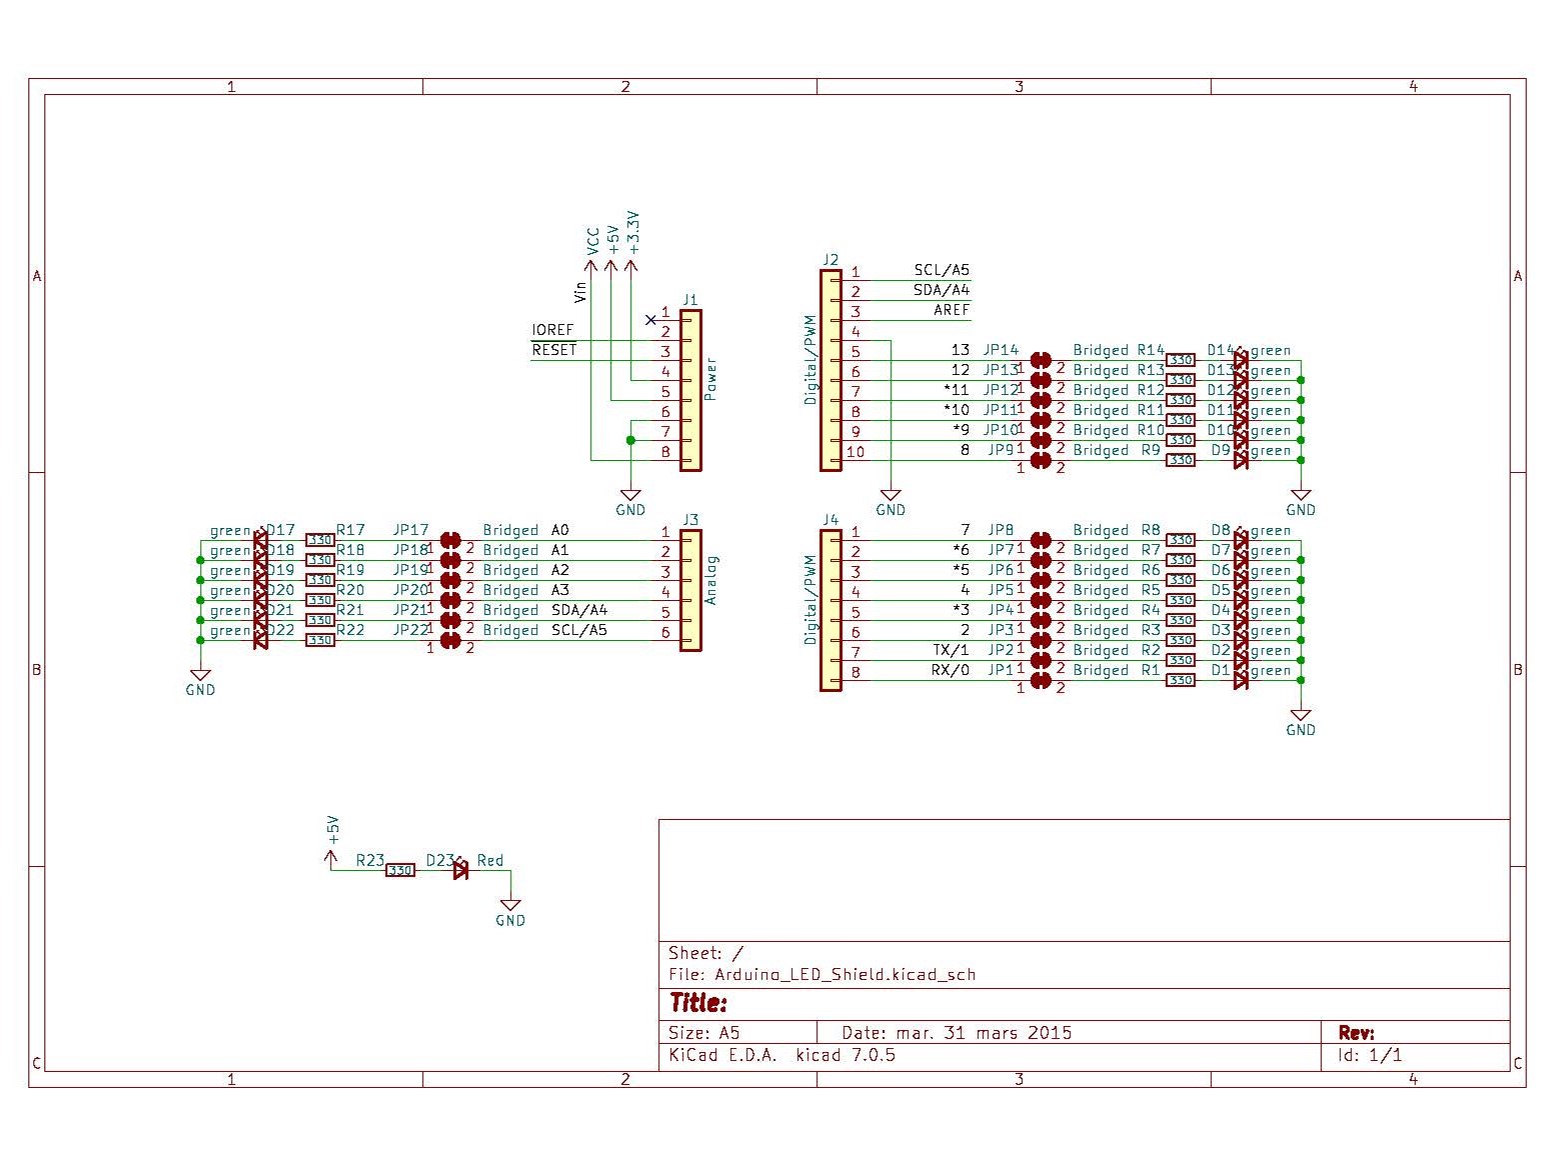Click the GND symbol under D23 LED
Image resolution: width=1555 pixels, height=1166 pixels.
point(510,908)
